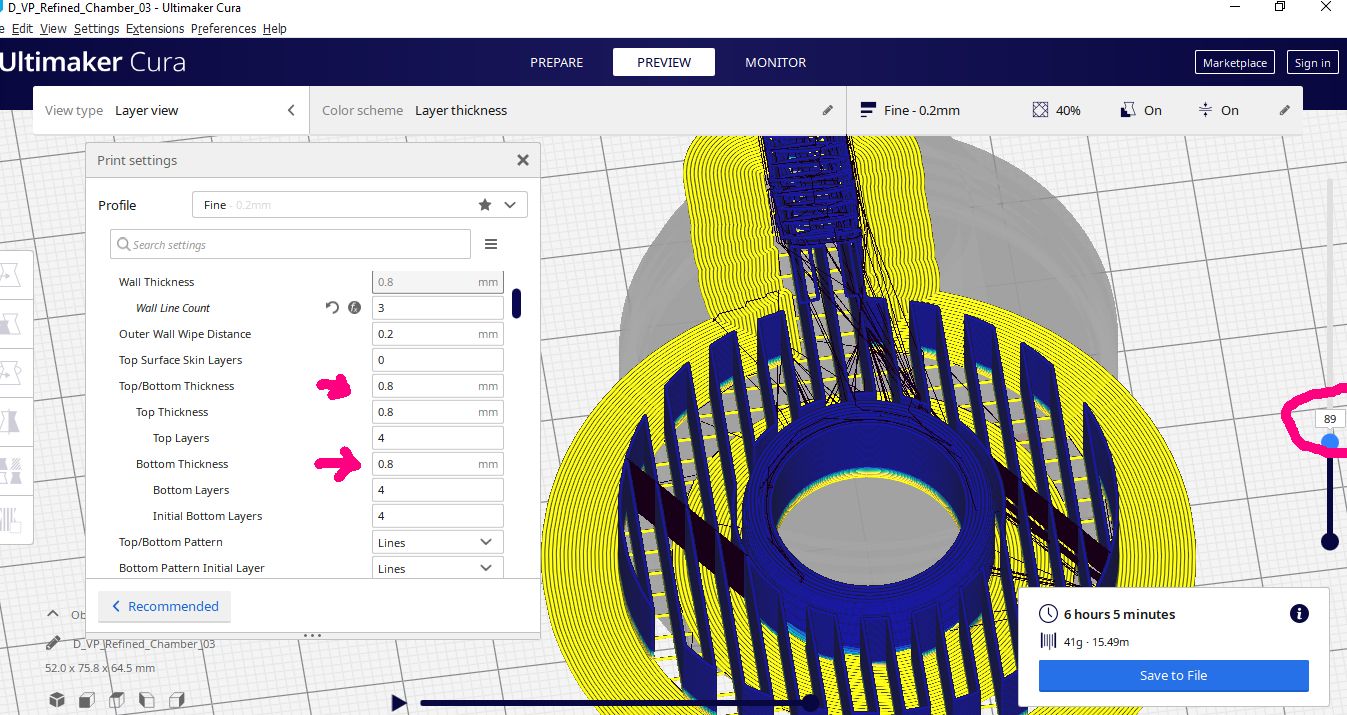The image size is (1347, 715).
Task: Click the lower layer slider handle
Action: [x=1330, y=541]
